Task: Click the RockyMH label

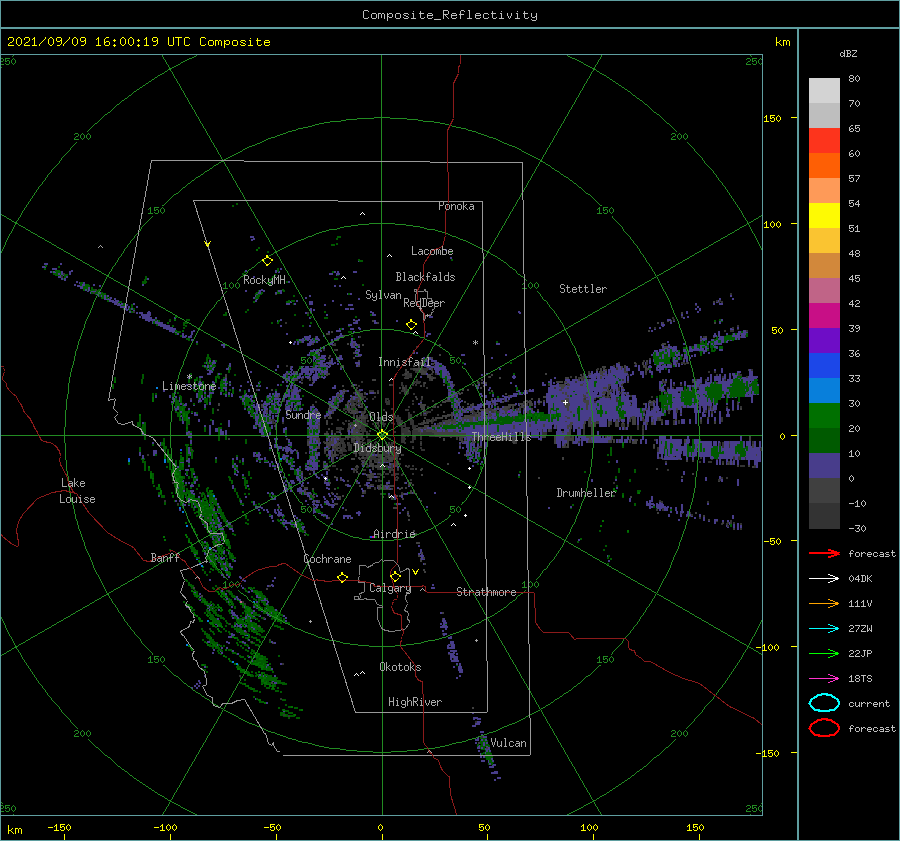Action: click(264, 280)
